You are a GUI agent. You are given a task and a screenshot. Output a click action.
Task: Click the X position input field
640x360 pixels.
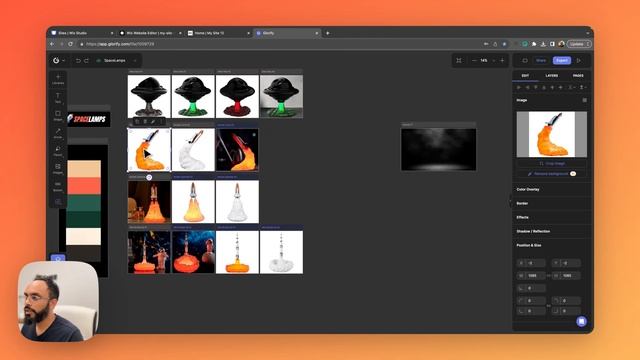coord(531,263)
